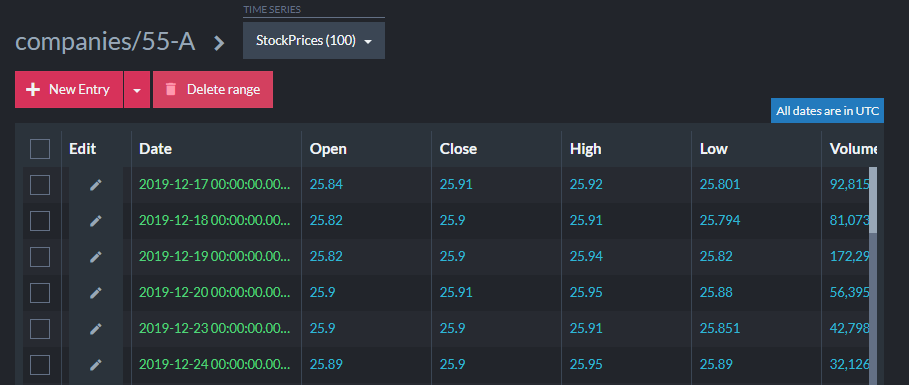Click Low value 25.794
The height and width of the screenshot is (385, 909).
coord(719,221)
